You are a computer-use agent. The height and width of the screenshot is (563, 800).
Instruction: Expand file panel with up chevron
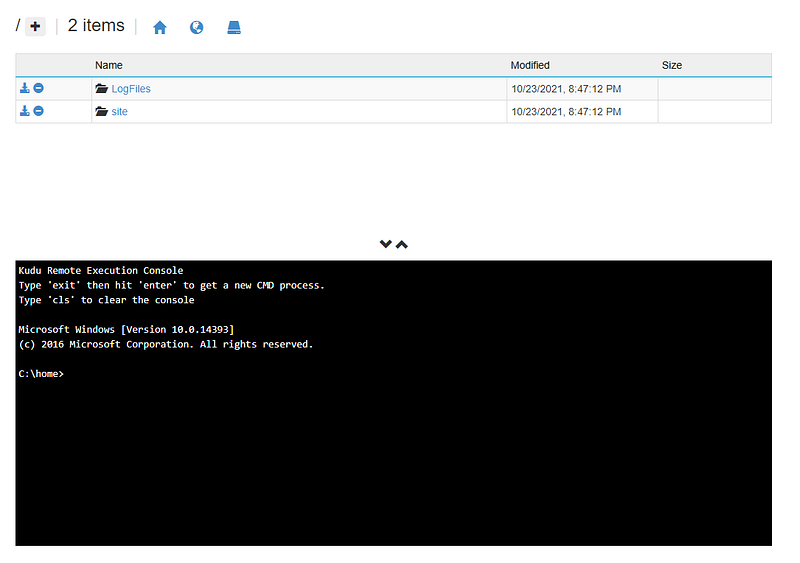(x=402, y=244)
